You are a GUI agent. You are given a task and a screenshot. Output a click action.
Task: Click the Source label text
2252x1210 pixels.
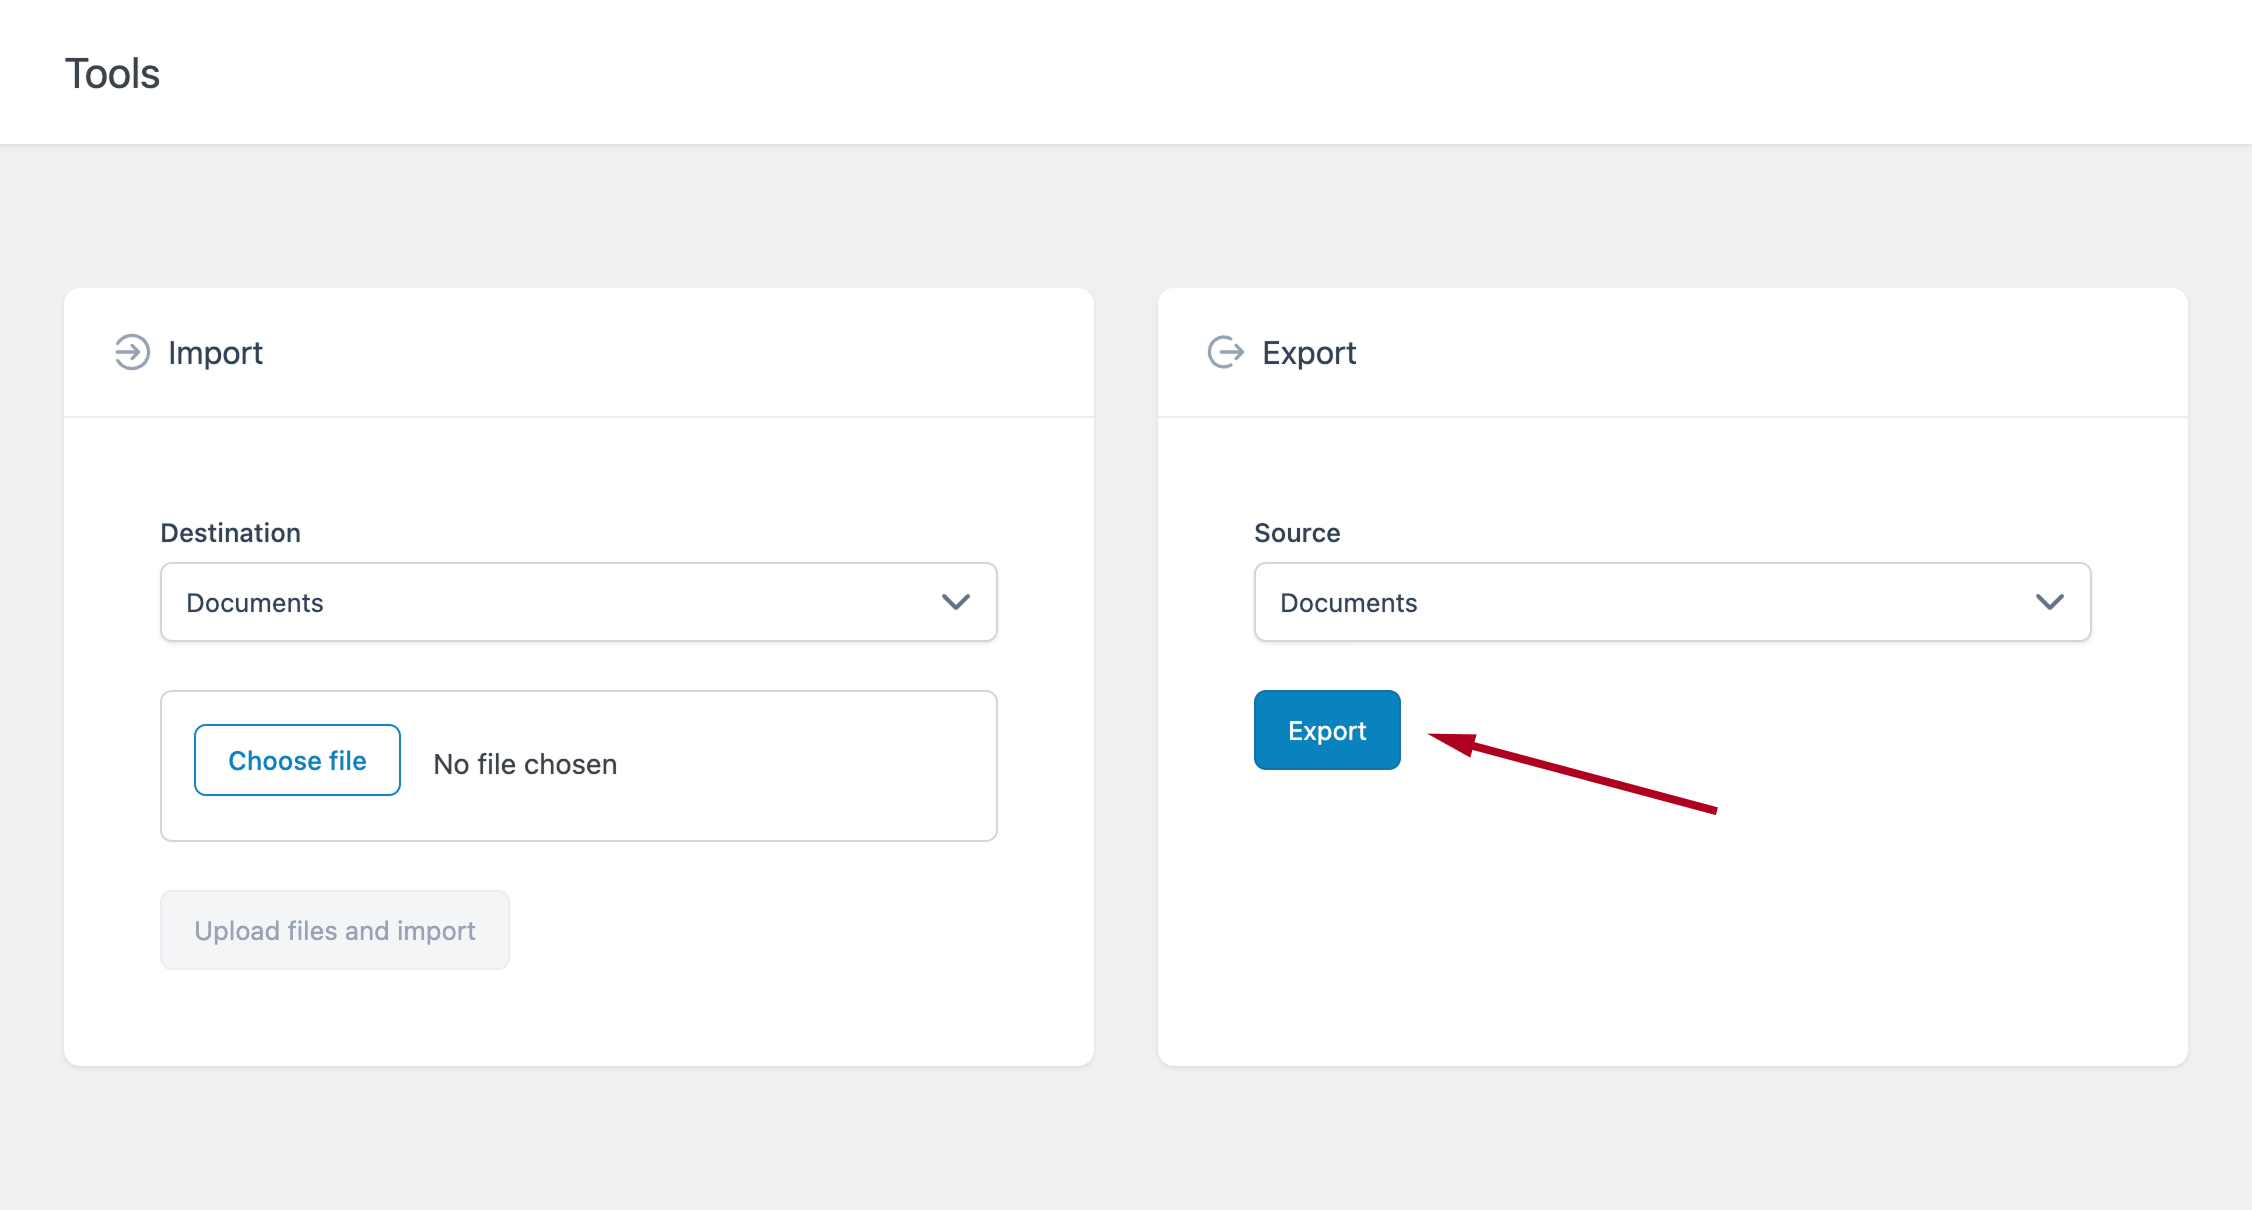click(x=1297, y=532)
